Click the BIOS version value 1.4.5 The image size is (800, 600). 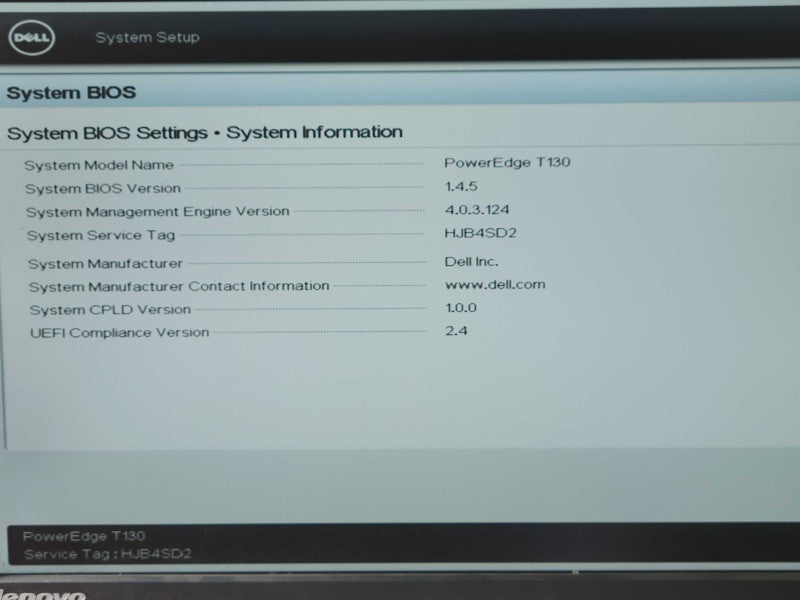(x=461, y=186)
